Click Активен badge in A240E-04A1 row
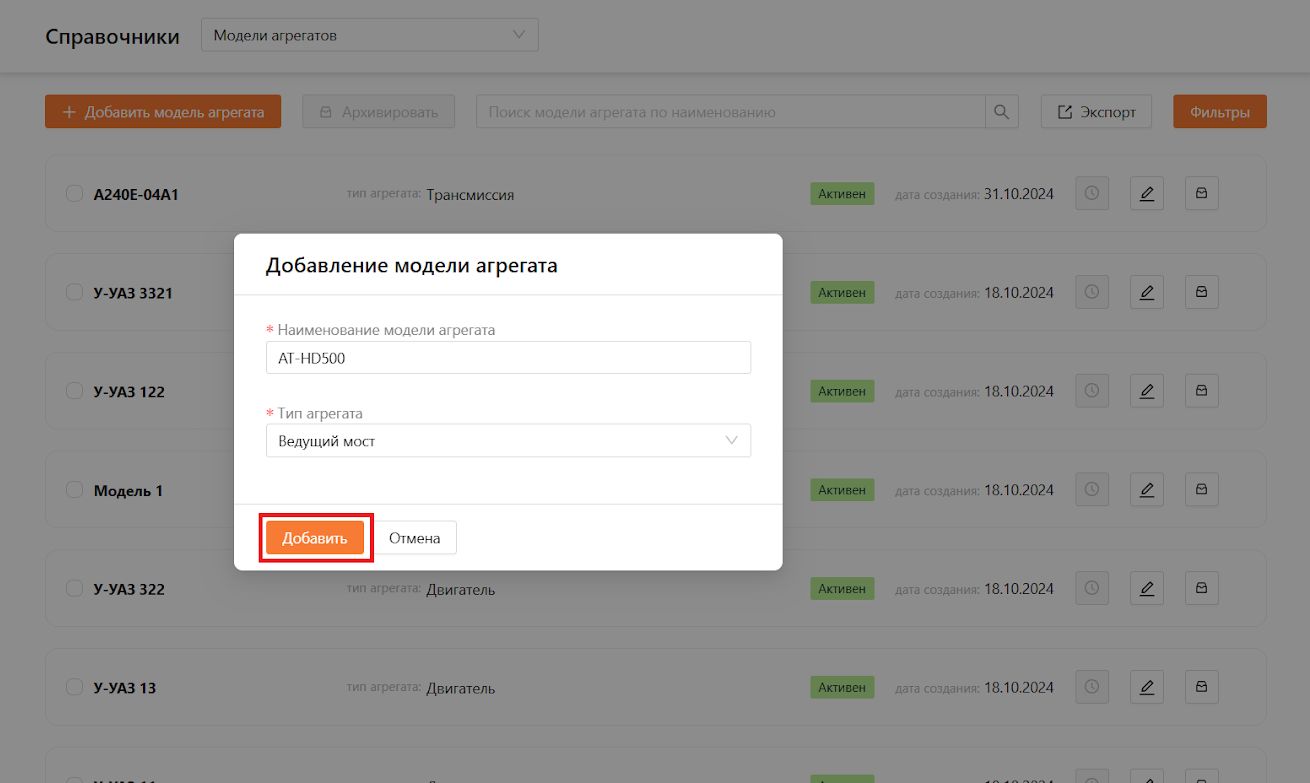The image size is (1310, 783). [x=842, y=194]
